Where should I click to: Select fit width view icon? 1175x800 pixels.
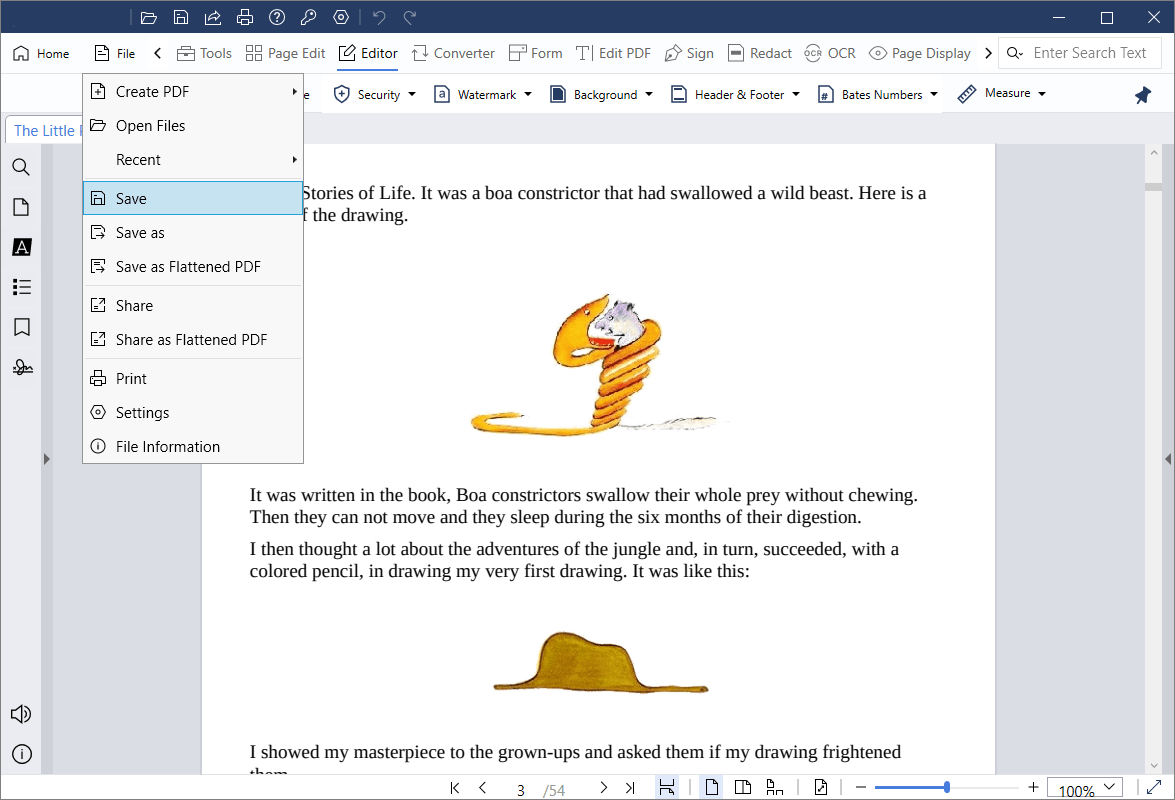[666, 787]
